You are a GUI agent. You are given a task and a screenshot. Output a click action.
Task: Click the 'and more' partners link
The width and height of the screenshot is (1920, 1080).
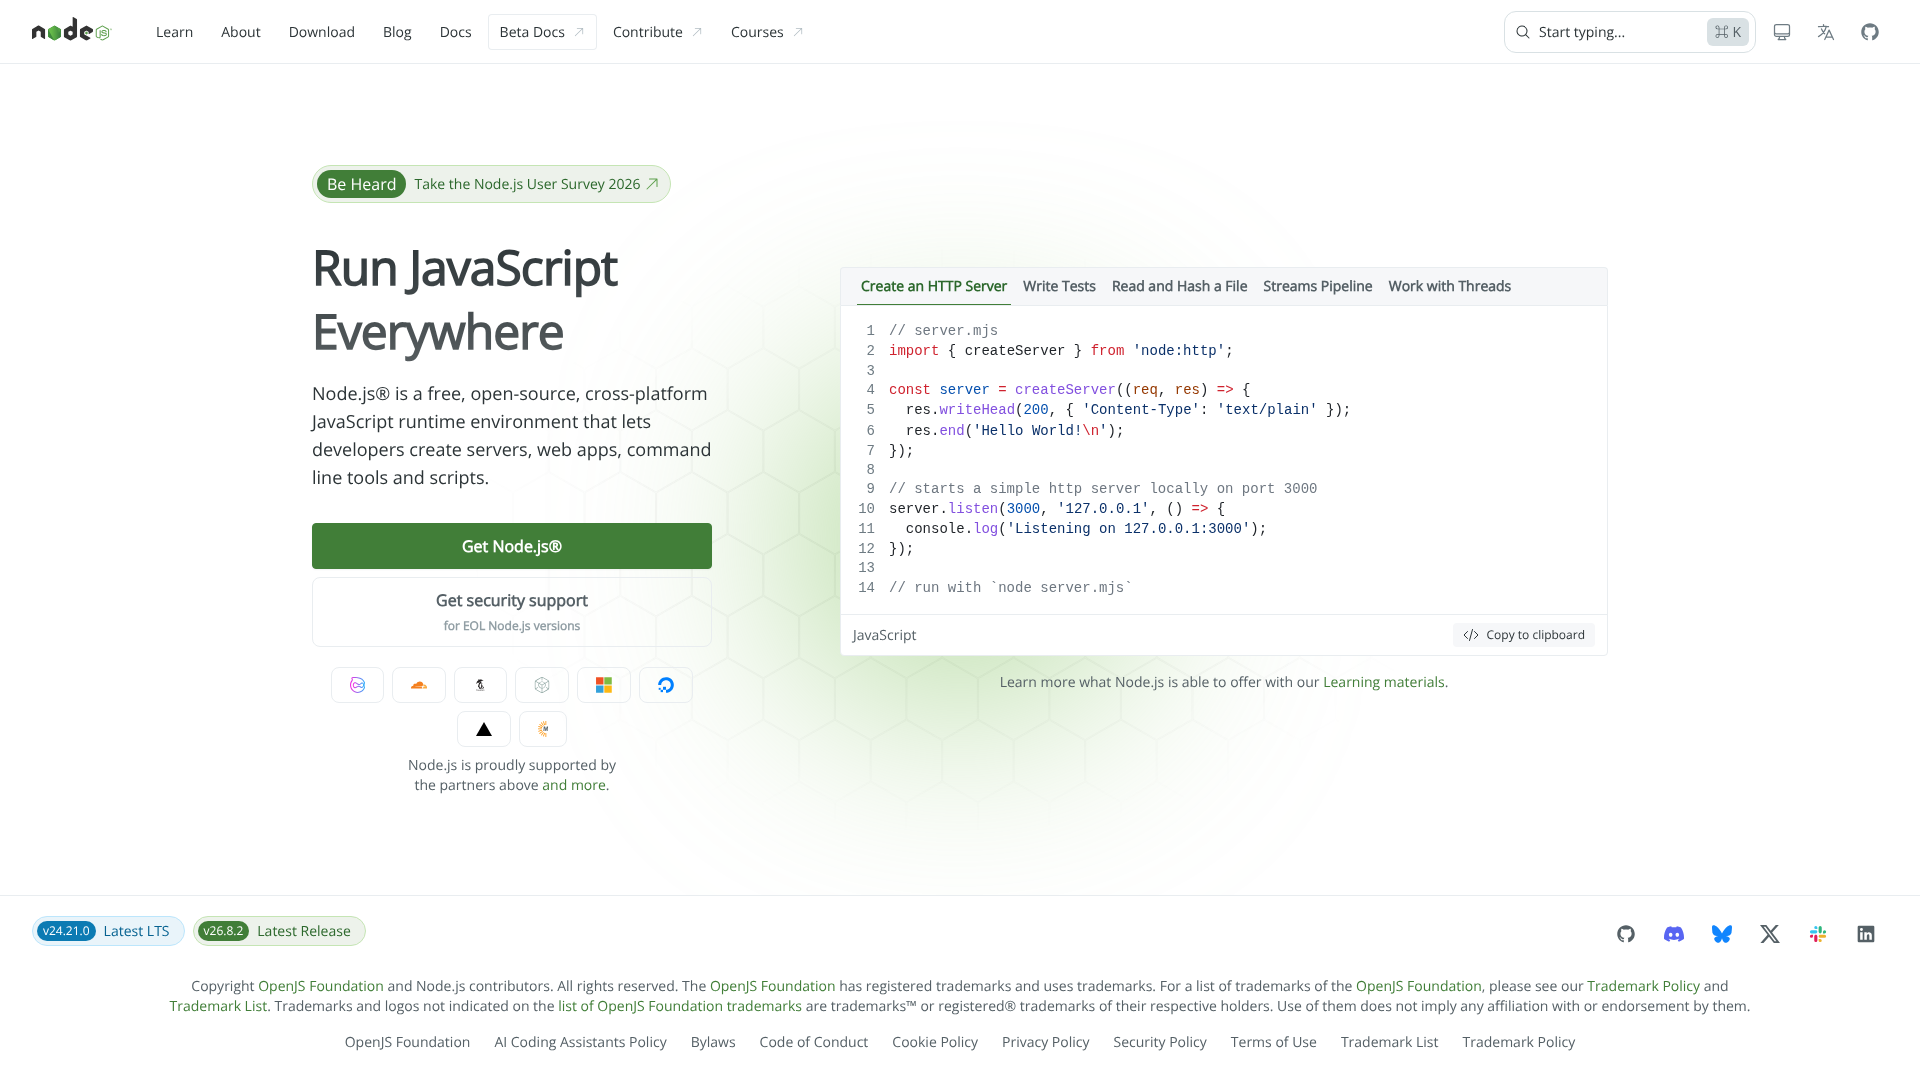tap(574, 785)
